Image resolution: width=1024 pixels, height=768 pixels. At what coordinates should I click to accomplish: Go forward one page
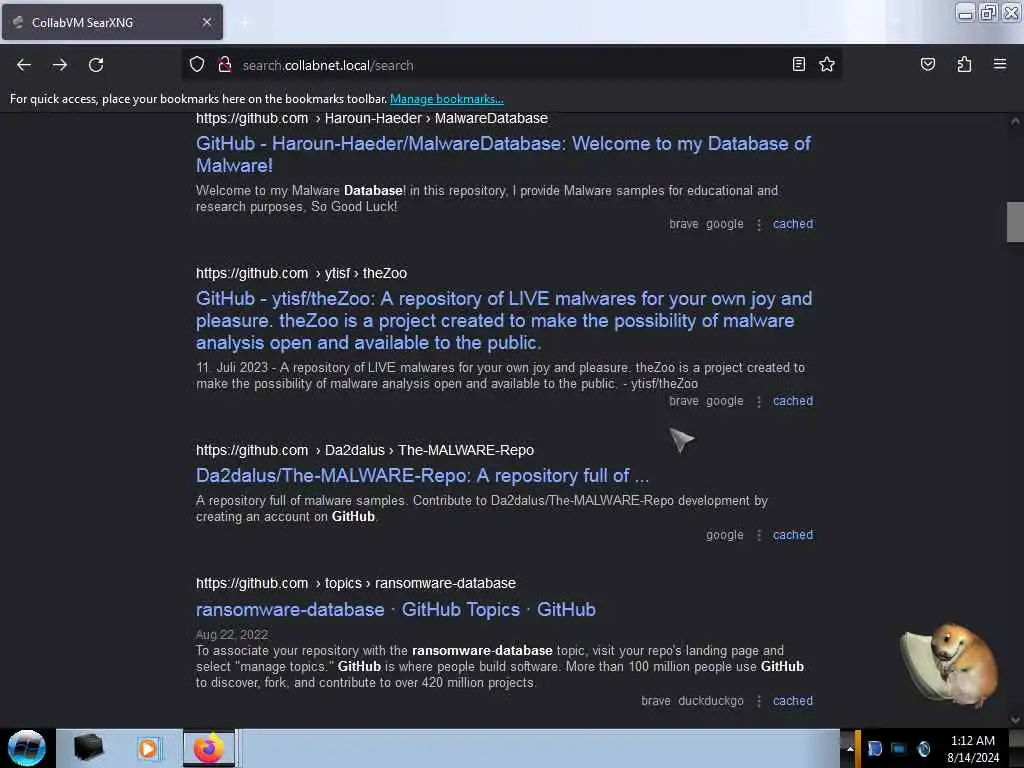(60, 65)
